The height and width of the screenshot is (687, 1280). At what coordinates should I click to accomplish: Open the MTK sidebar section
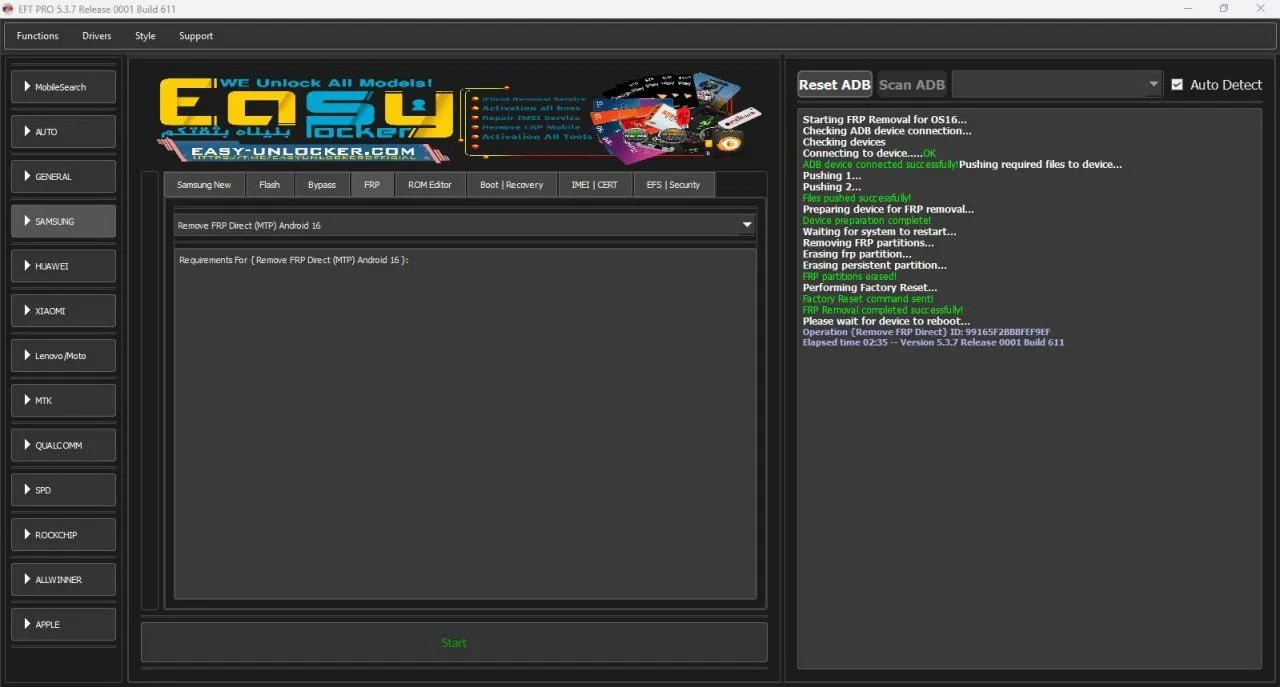(63, 400)
